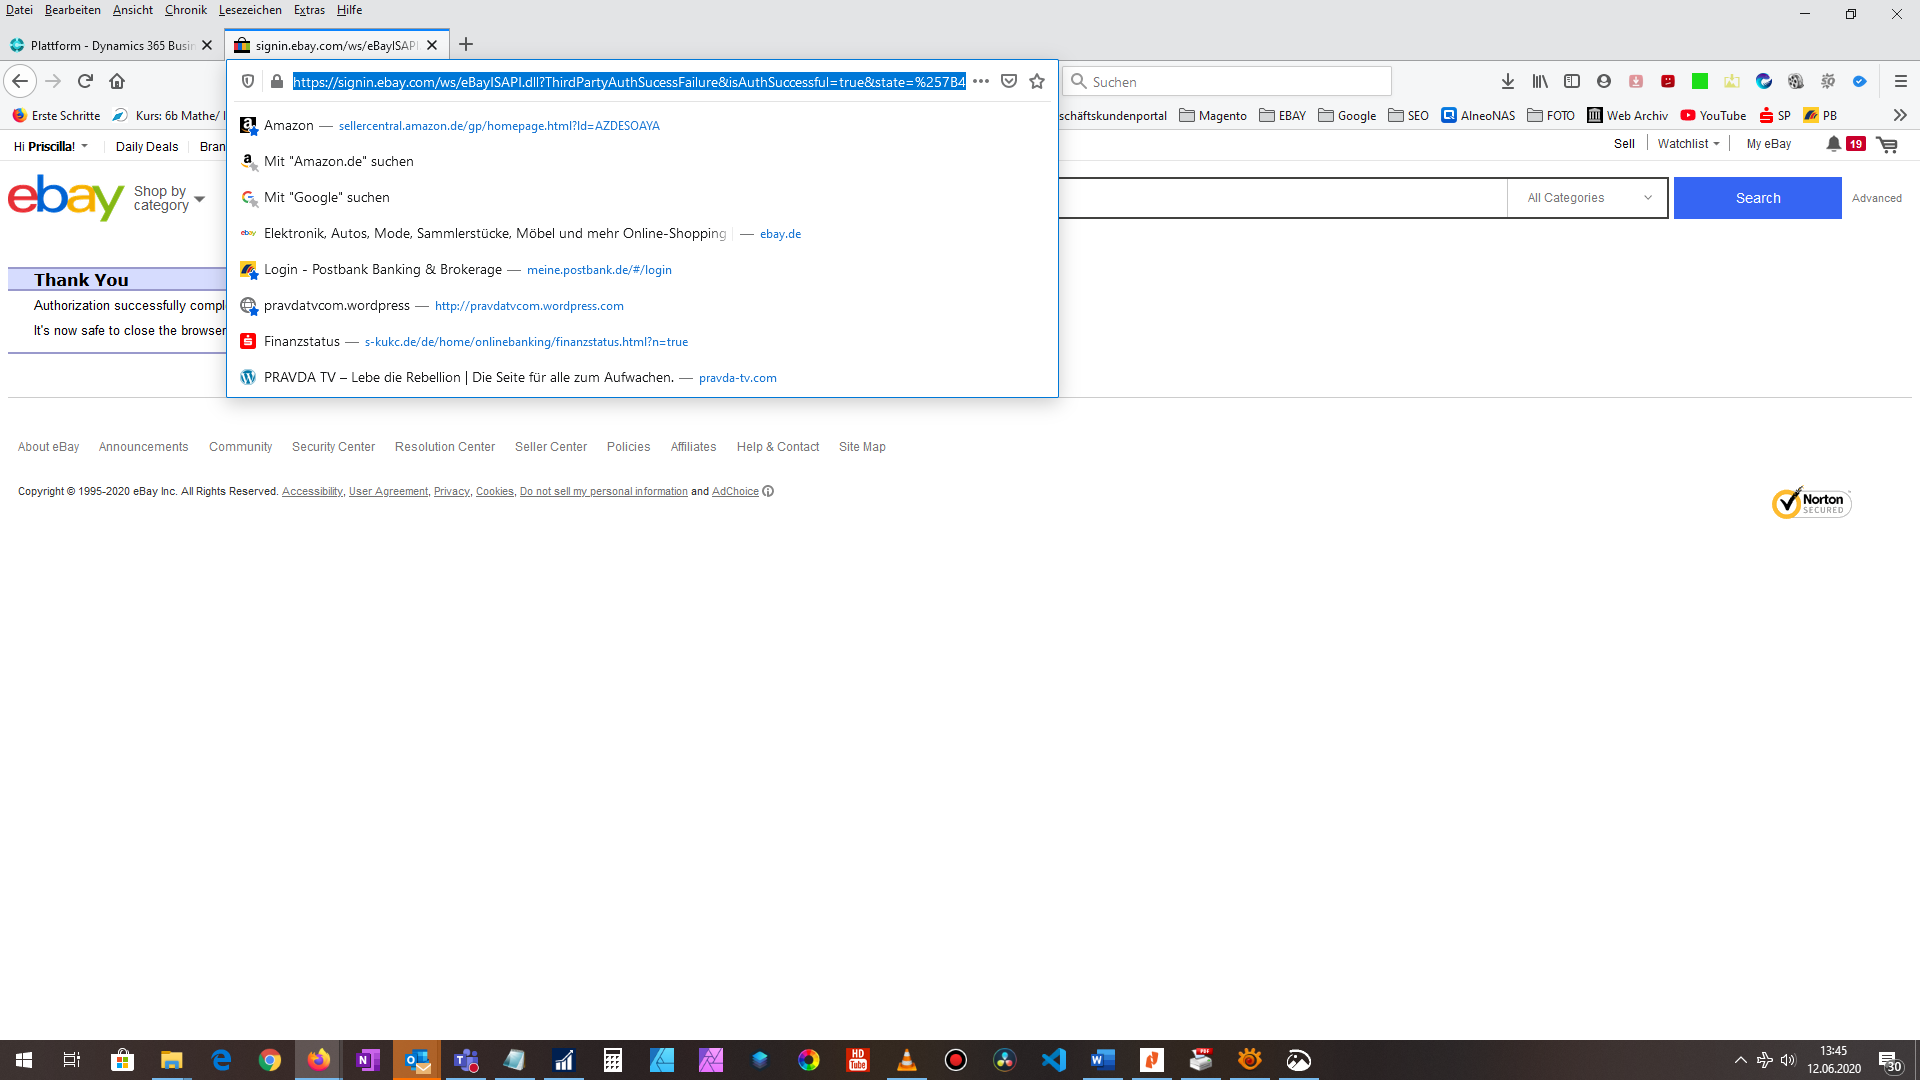Image resolution: width=1920 pixels, height=1080 pixels.
Task: Open Google Chrome from taskbar
Action: click(270, 1060)
